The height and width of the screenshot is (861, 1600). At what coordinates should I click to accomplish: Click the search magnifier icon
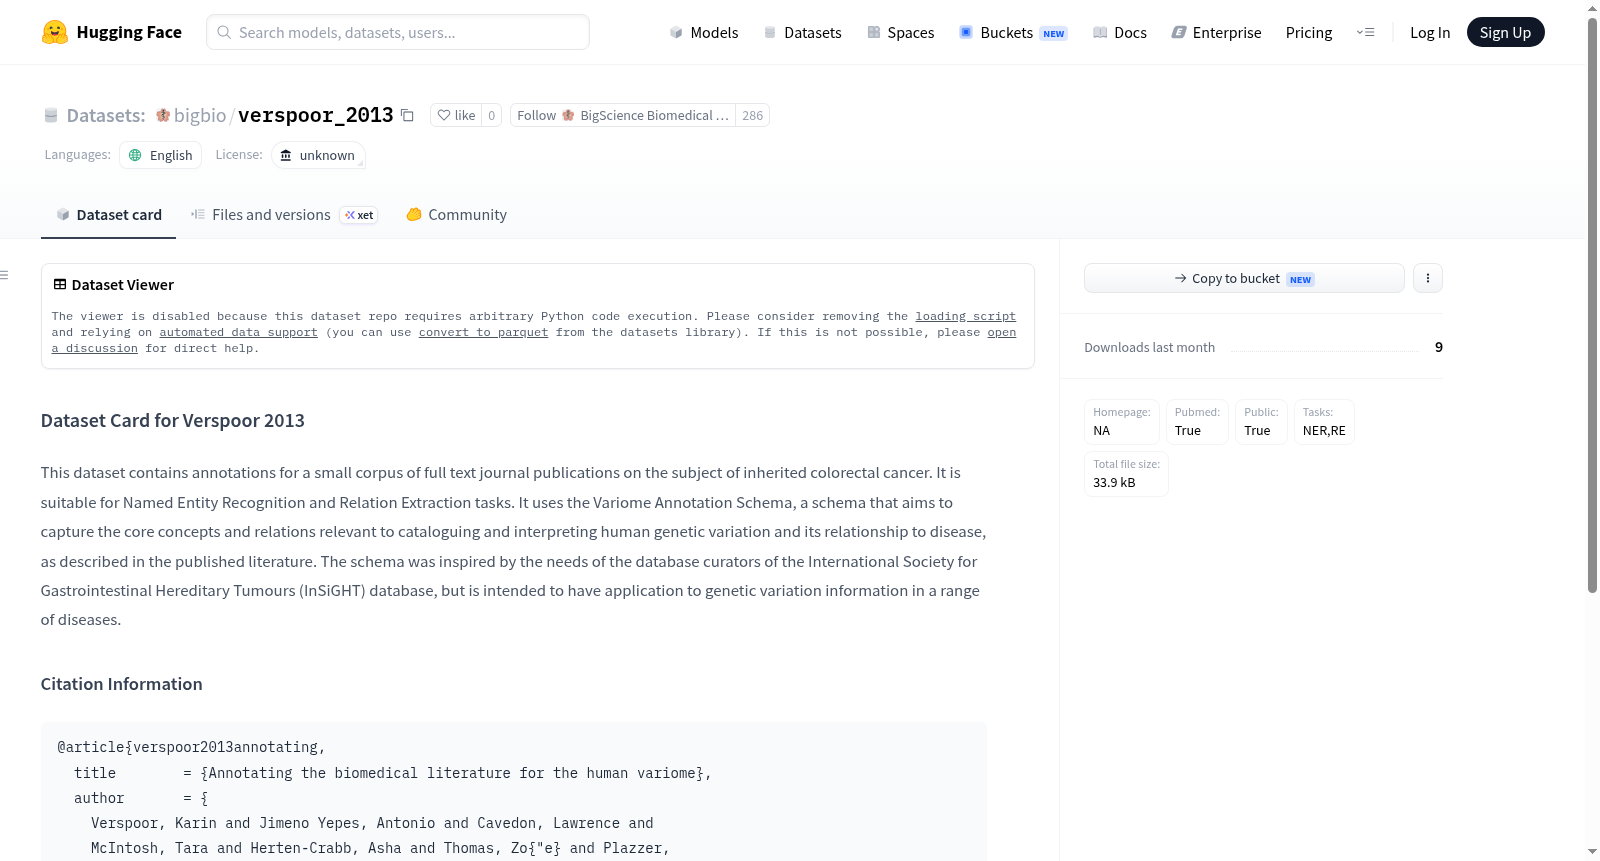pos(224,32)
